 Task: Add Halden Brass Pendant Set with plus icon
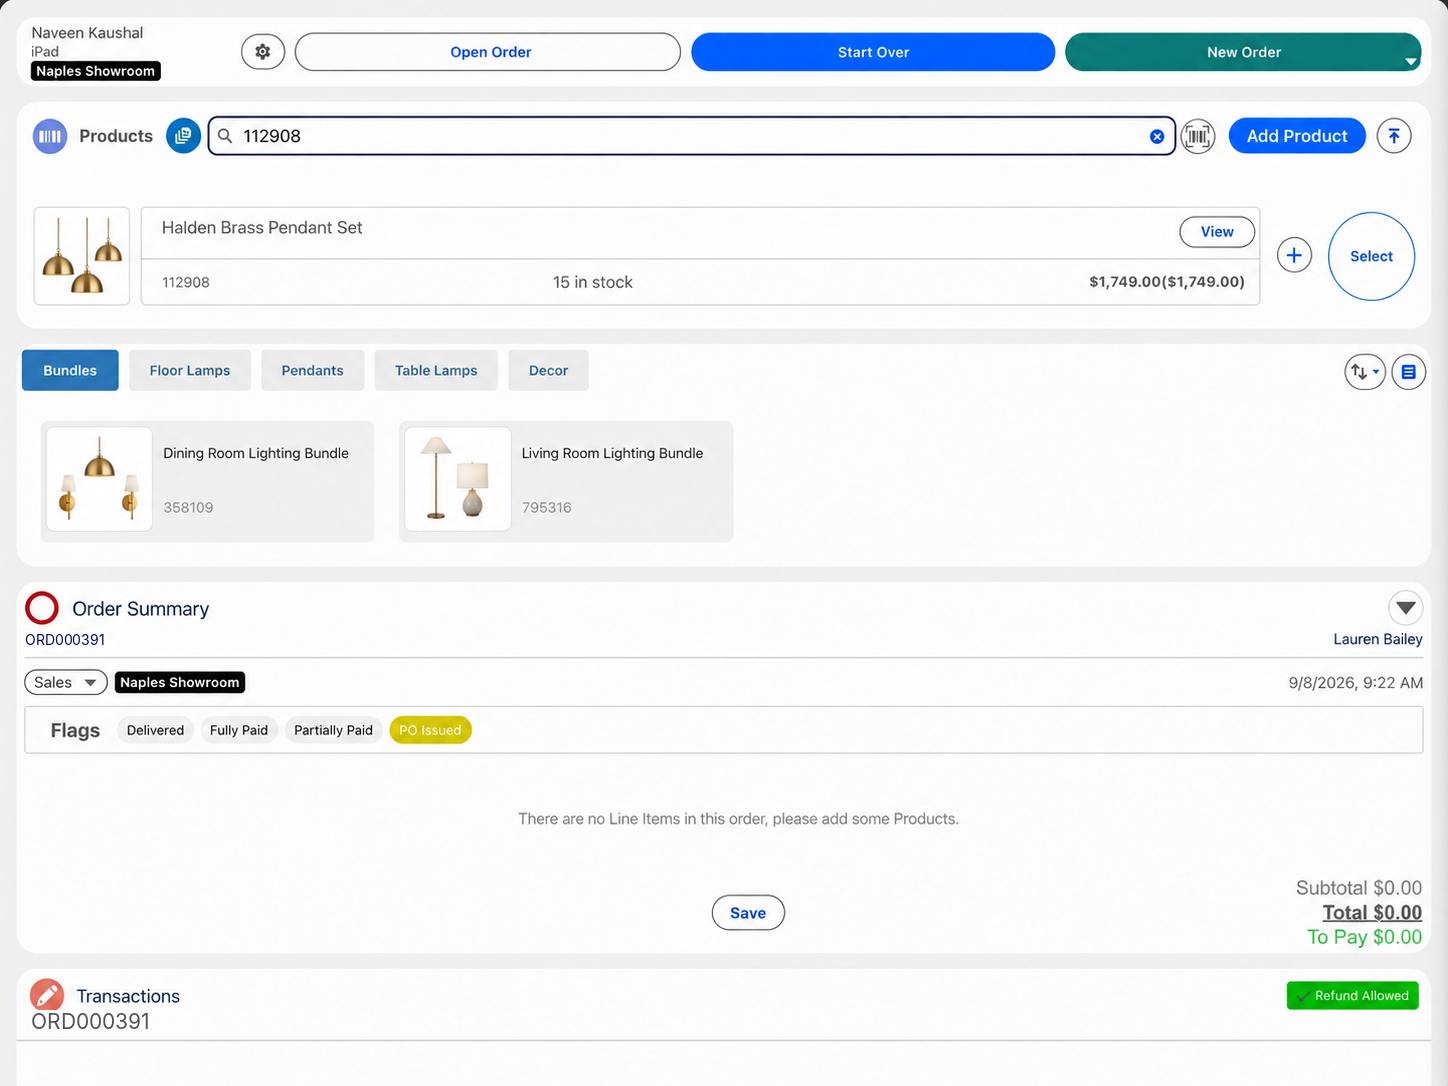point(1294,256)
